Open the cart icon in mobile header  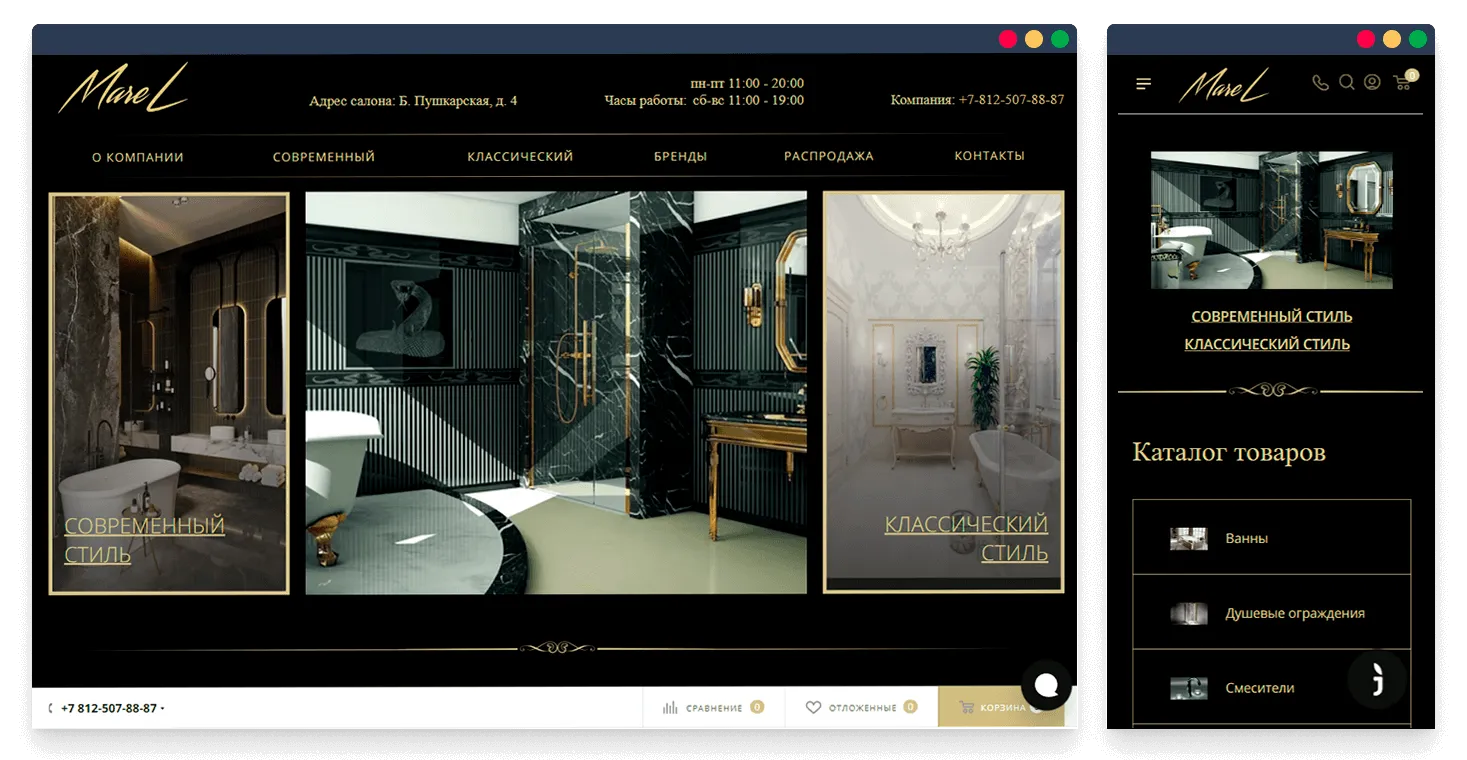click(x=1403, y=83)
